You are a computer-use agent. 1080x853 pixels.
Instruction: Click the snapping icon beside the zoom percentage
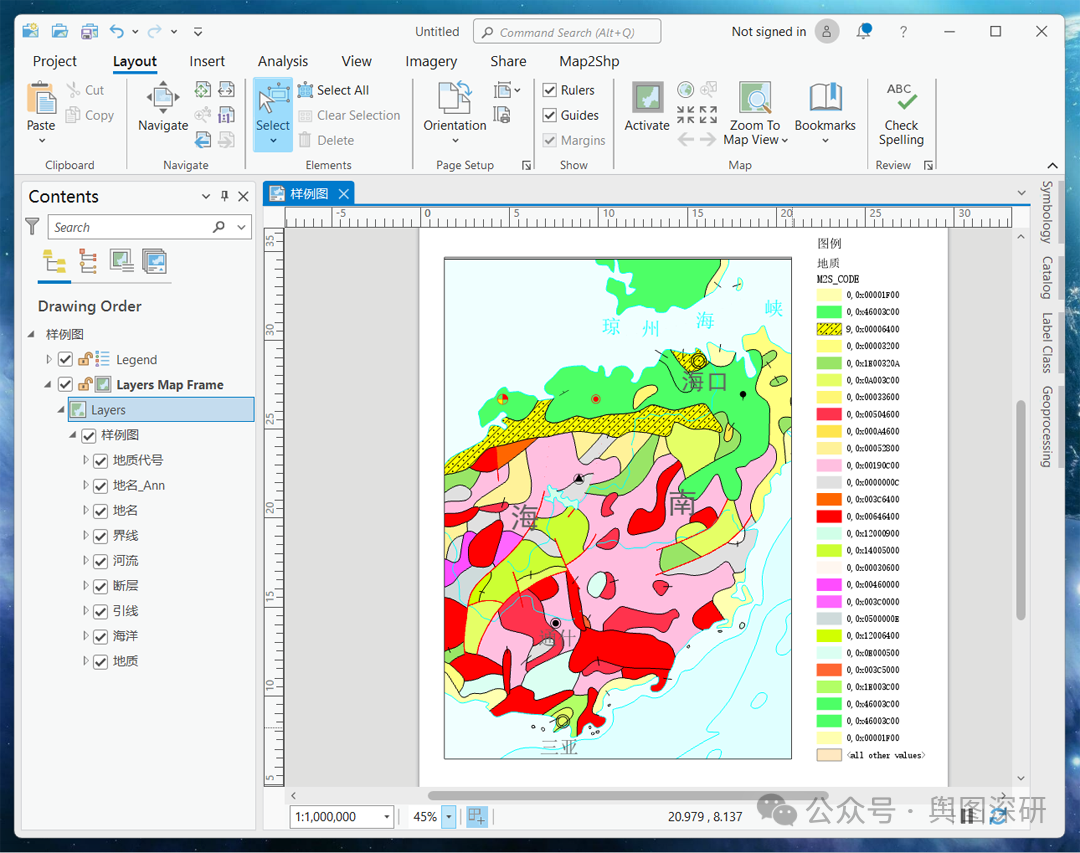477,816
